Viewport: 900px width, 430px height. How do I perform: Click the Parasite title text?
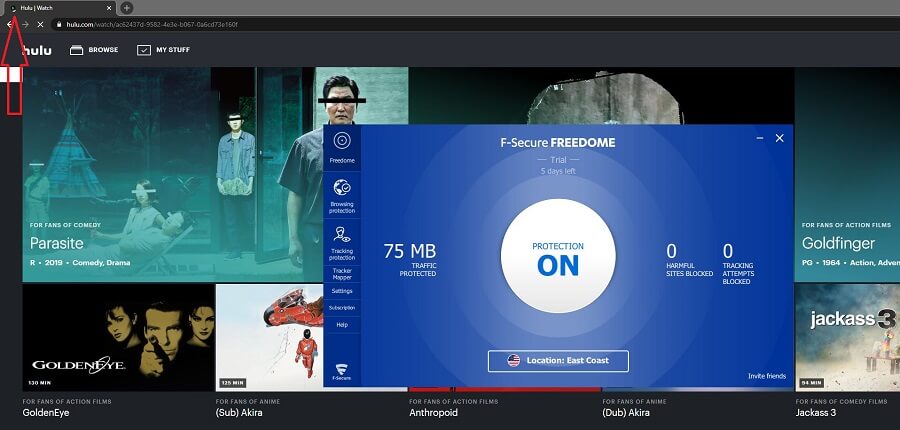(57, 243)
